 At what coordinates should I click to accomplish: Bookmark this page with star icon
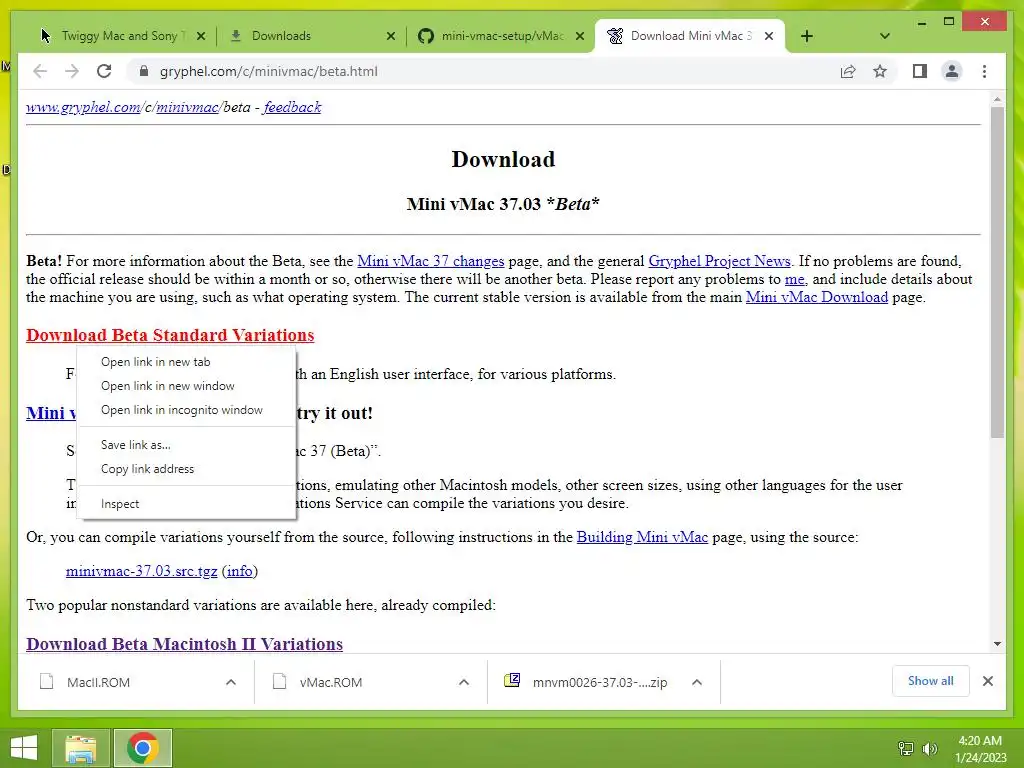tap(880, 71)
